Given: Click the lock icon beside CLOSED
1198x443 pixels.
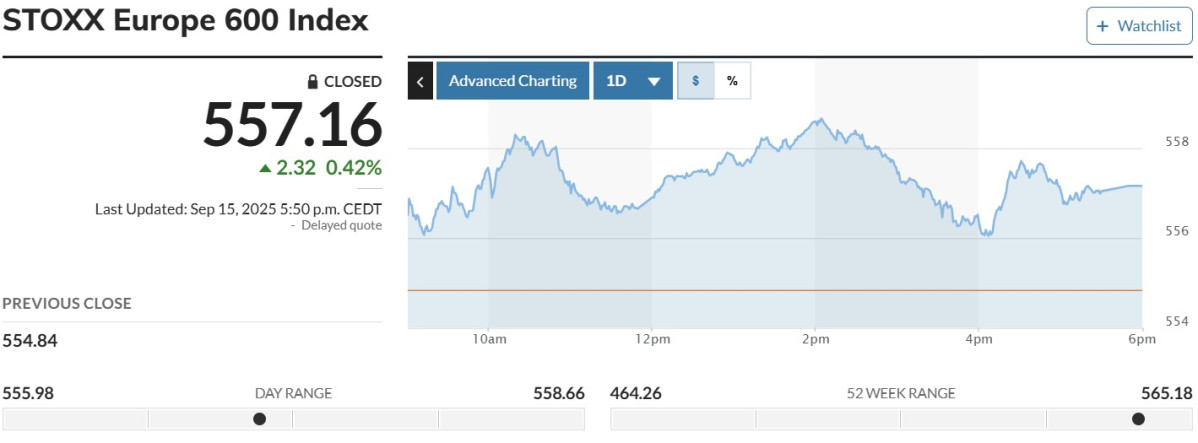Looking at the screenshot, I should tap(312, 82).
